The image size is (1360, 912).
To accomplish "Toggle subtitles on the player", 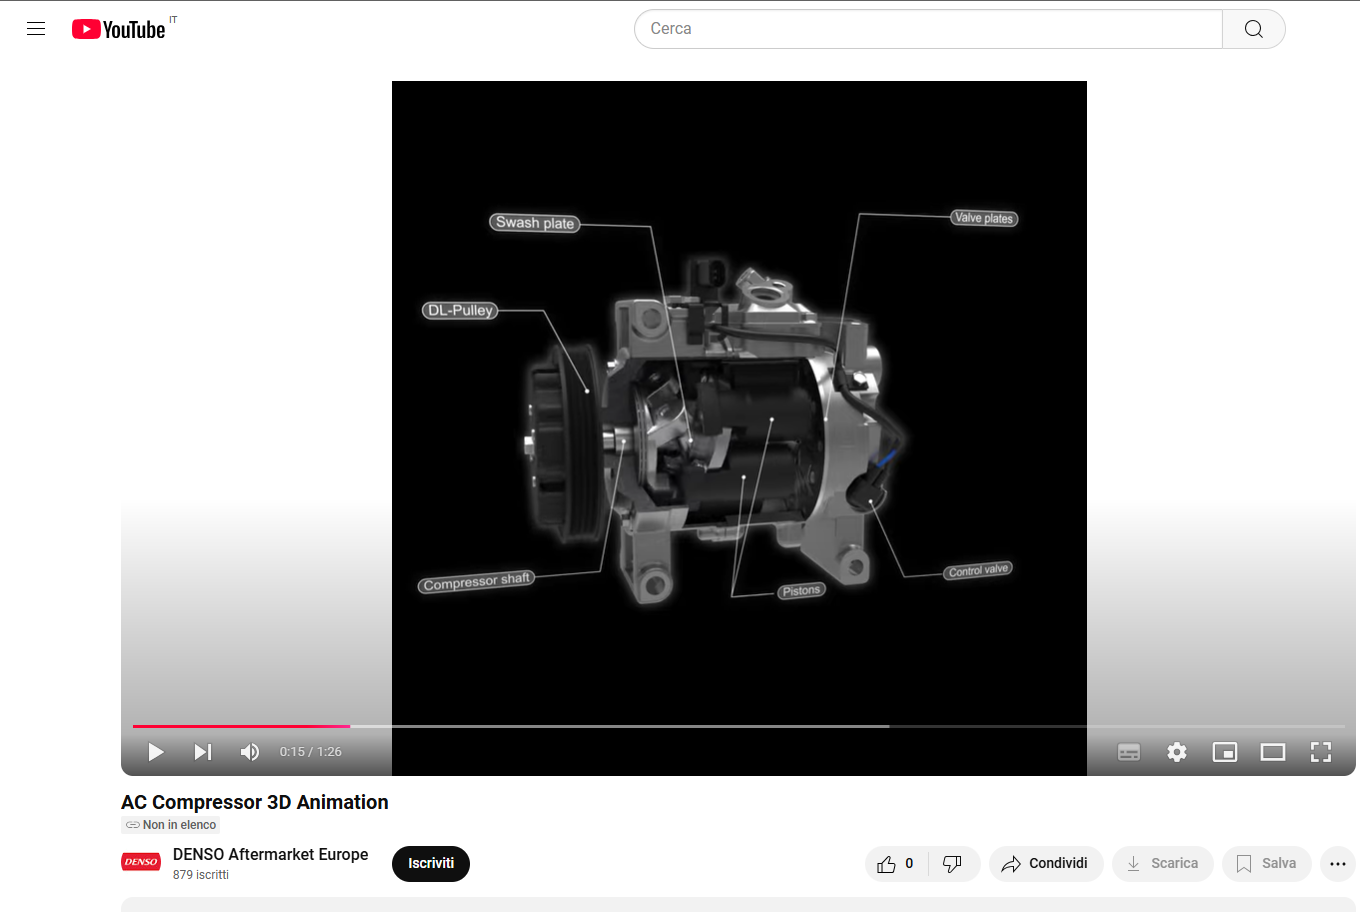I will coord(1129,752).
